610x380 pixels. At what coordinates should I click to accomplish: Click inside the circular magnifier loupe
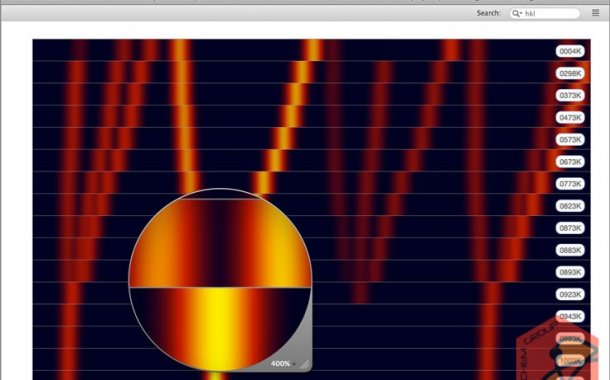[220, 280]
